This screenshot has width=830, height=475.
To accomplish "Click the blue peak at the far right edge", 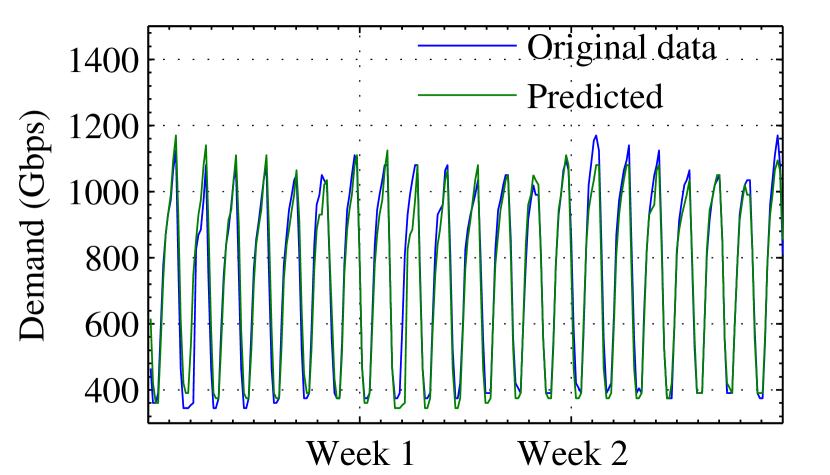I will point(777,136).
